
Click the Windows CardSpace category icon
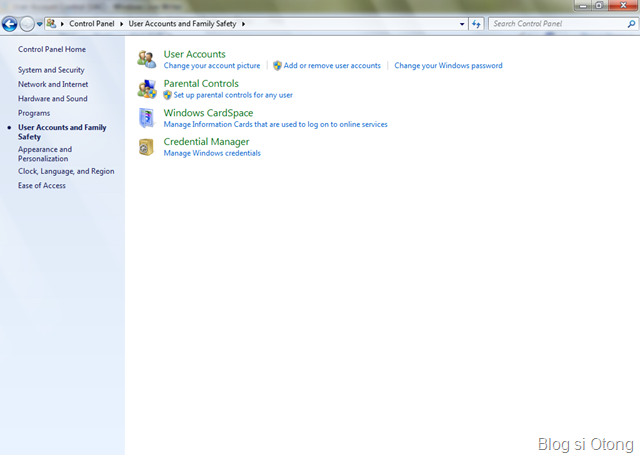pos(147,118)
